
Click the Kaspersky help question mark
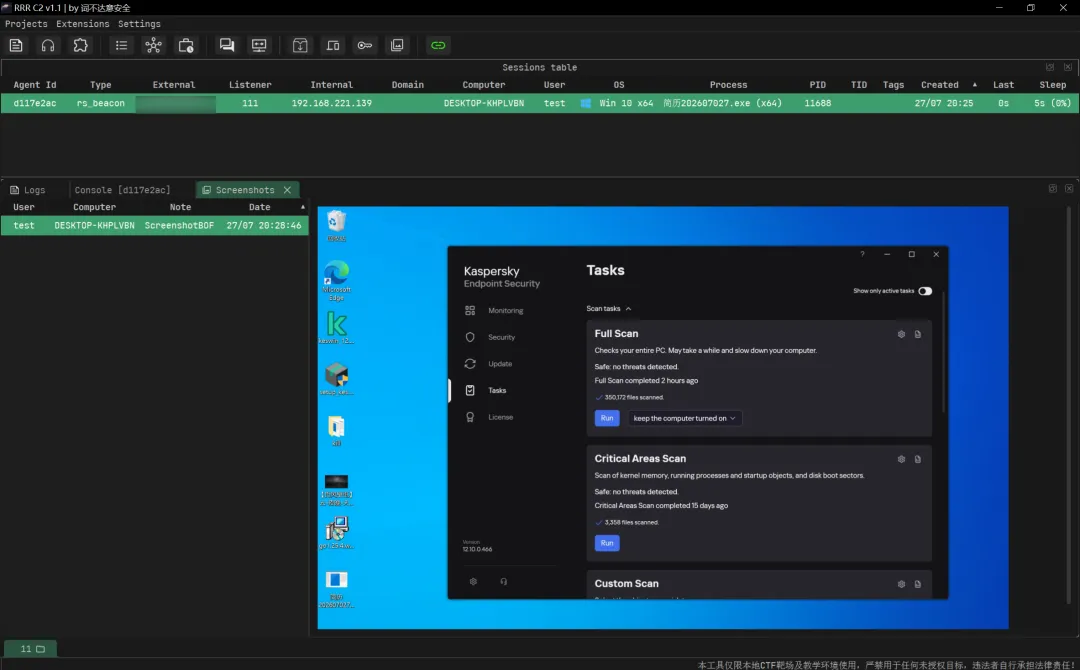click(x=862, y=254)
